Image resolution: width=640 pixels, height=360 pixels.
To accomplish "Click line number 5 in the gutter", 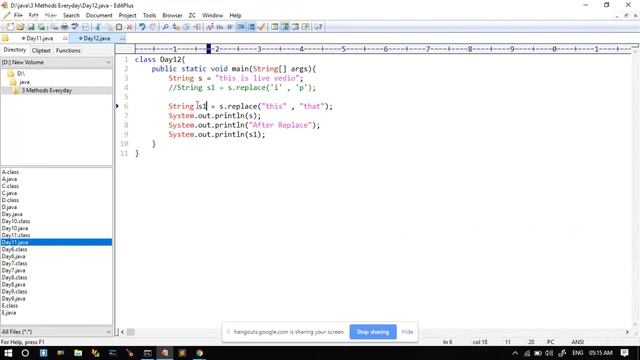I will tap(126, 97).
